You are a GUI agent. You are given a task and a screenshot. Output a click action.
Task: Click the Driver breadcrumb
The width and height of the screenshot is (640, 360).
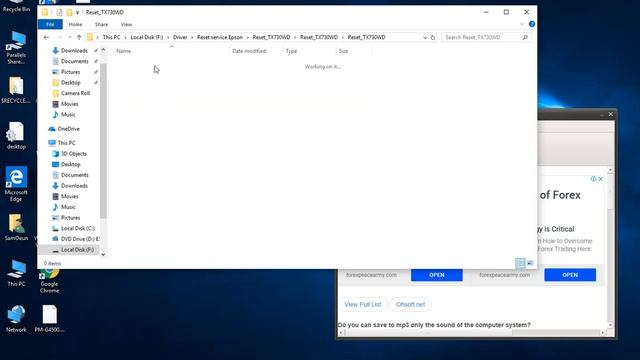pos(180,37)
